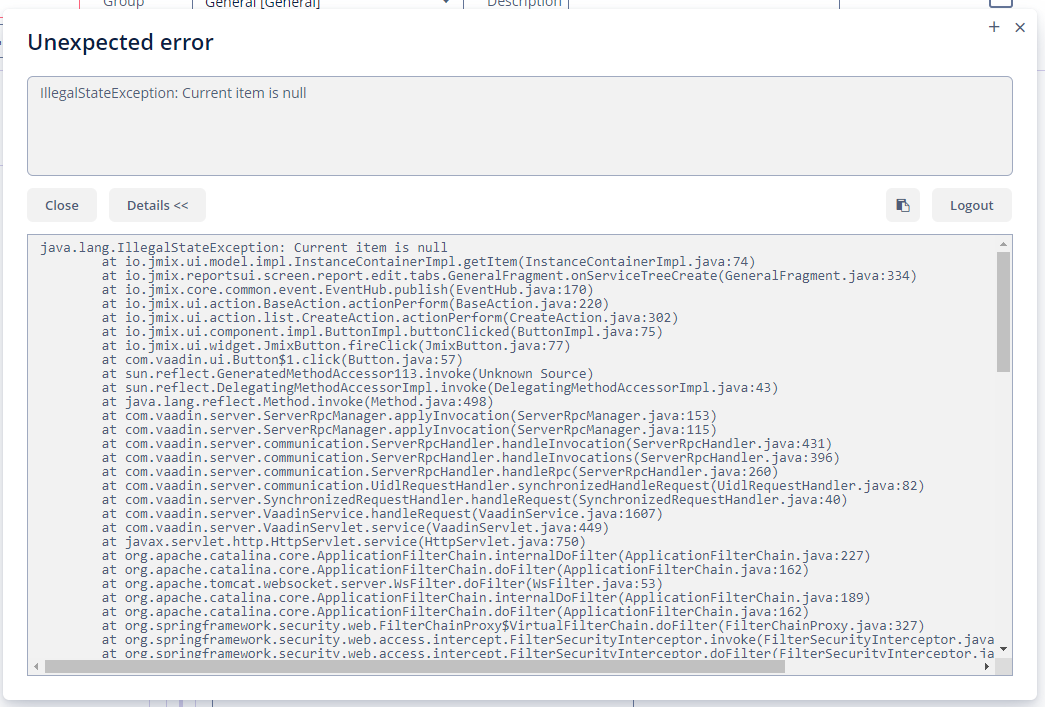Click the ServerRpcHandler.handleRpc stack line
Image resolution: width=1045 pixels, height=707 pixels.
440,472
